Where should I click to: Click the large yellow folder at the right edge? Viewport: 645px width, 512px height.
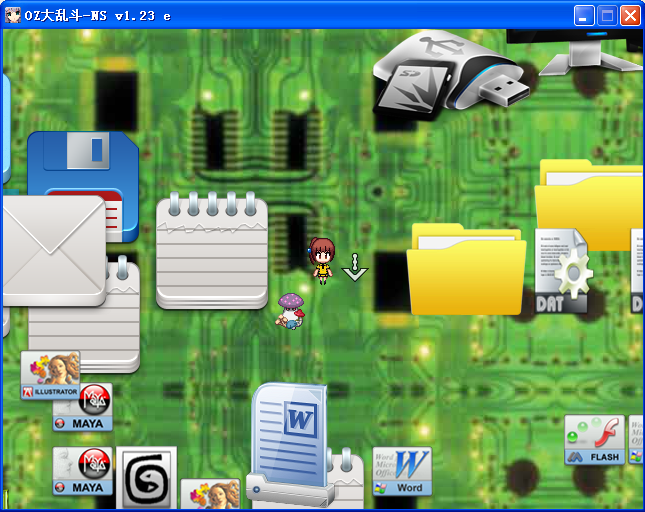click(x=589, y=205)
